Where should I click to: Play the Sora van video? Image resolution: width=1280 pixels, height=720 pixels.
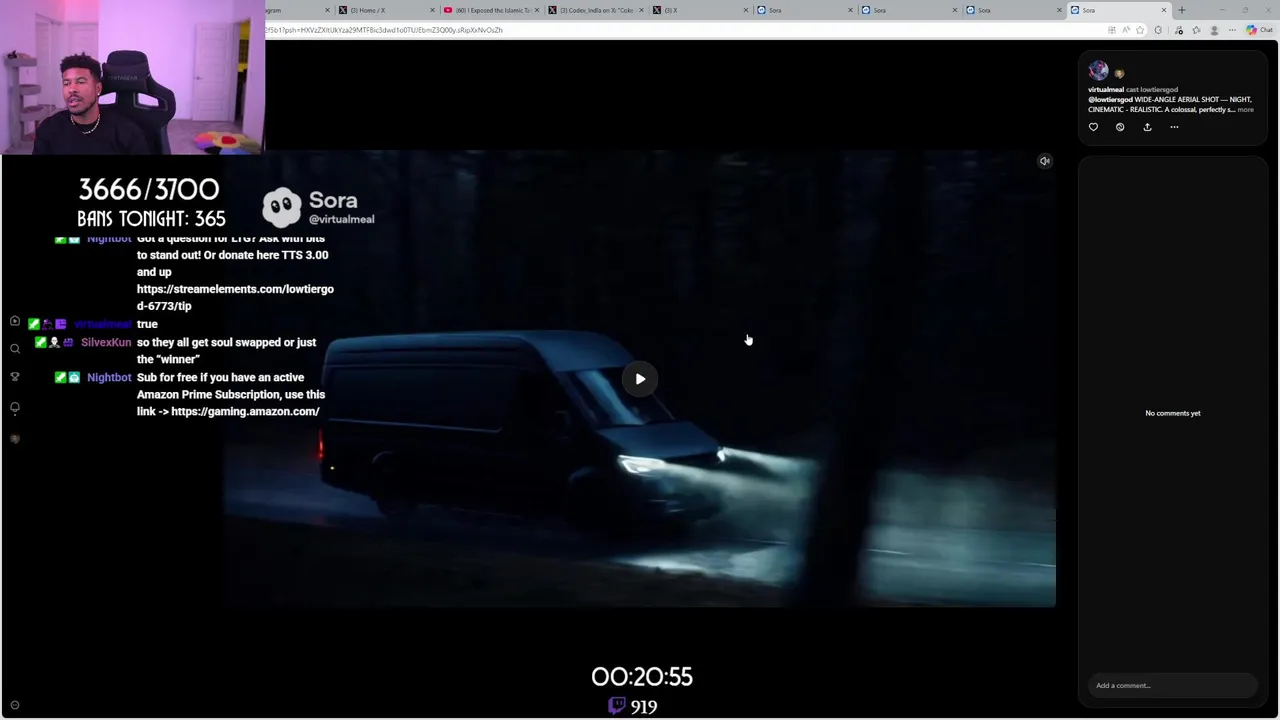pos(640,379)
